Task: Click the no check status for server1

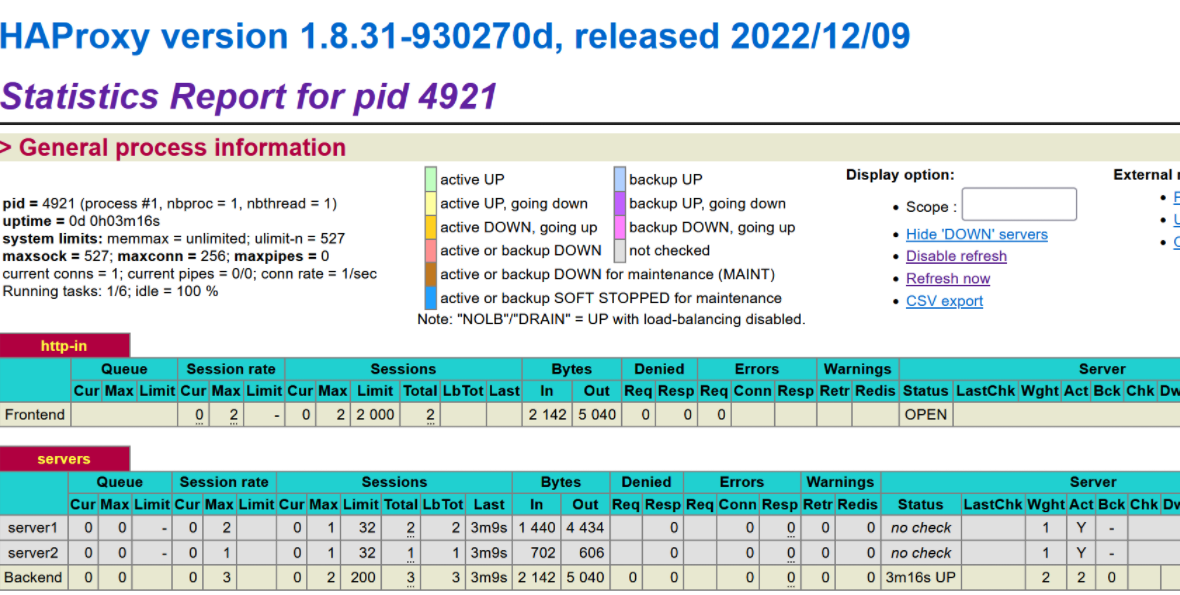Action: click(920, 528)
